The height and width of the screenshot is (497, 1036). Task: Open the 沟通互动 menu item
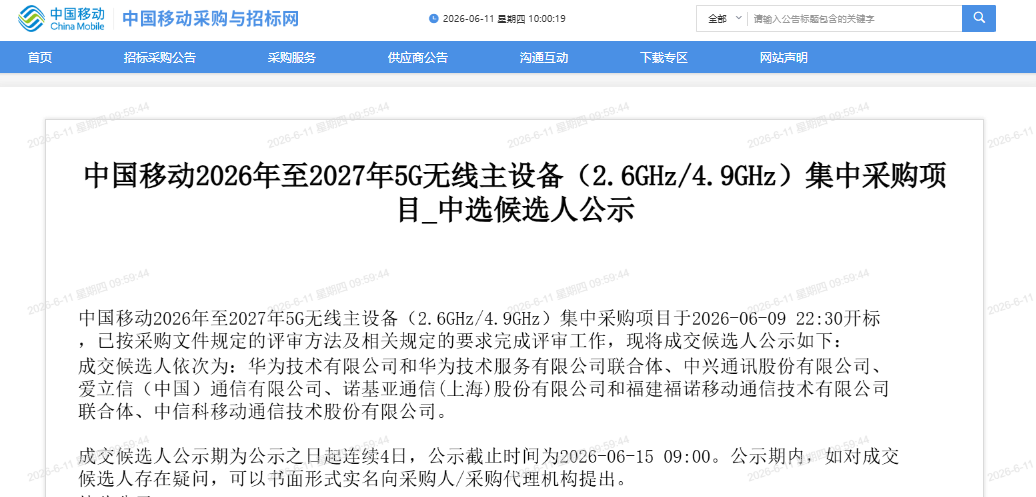click(544, 57)
